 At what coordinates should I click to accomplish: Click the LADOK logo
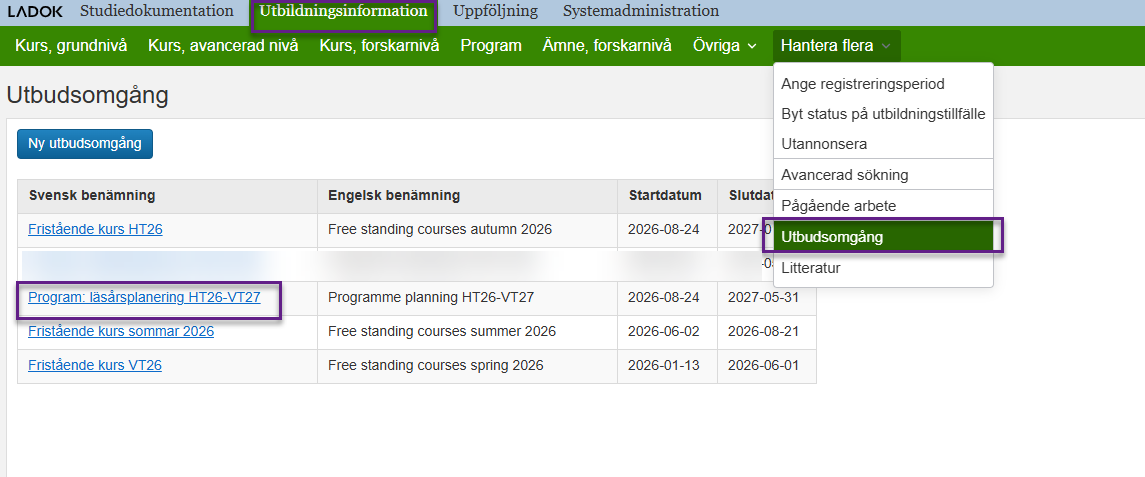coord(35,12)
